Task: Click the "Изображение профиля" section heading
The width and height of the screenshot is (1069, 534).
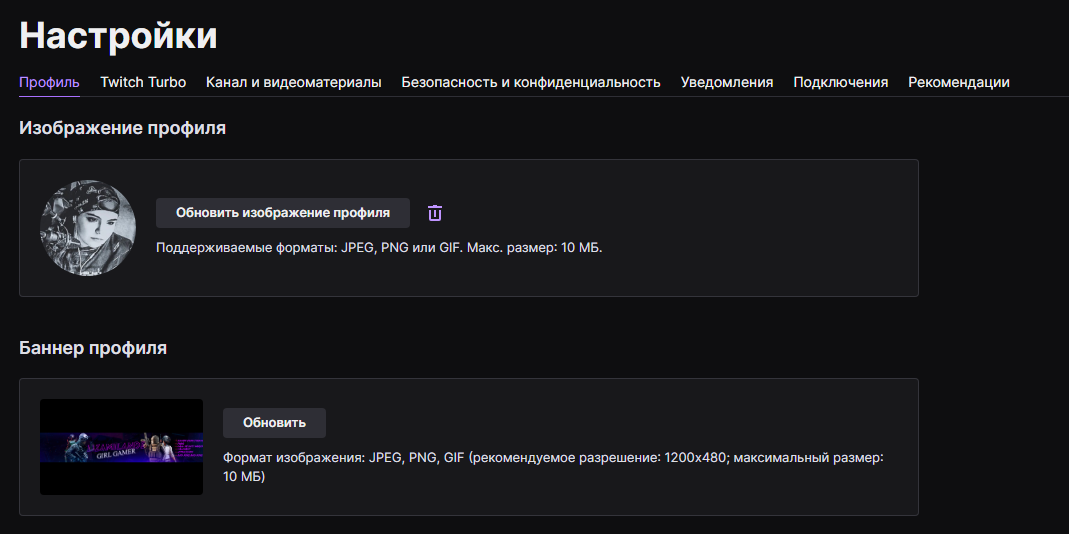Action: [122, 128]
